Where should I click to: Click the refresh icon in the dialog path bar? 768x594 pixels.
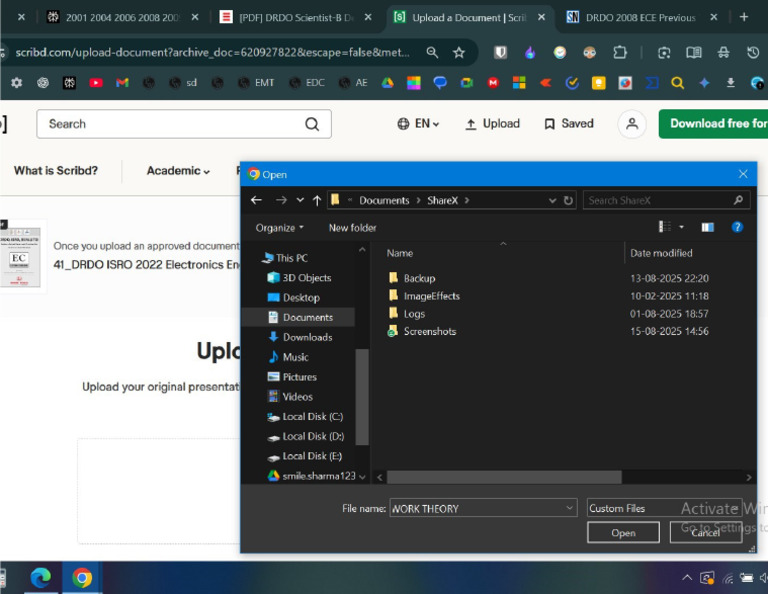[568, 200]
